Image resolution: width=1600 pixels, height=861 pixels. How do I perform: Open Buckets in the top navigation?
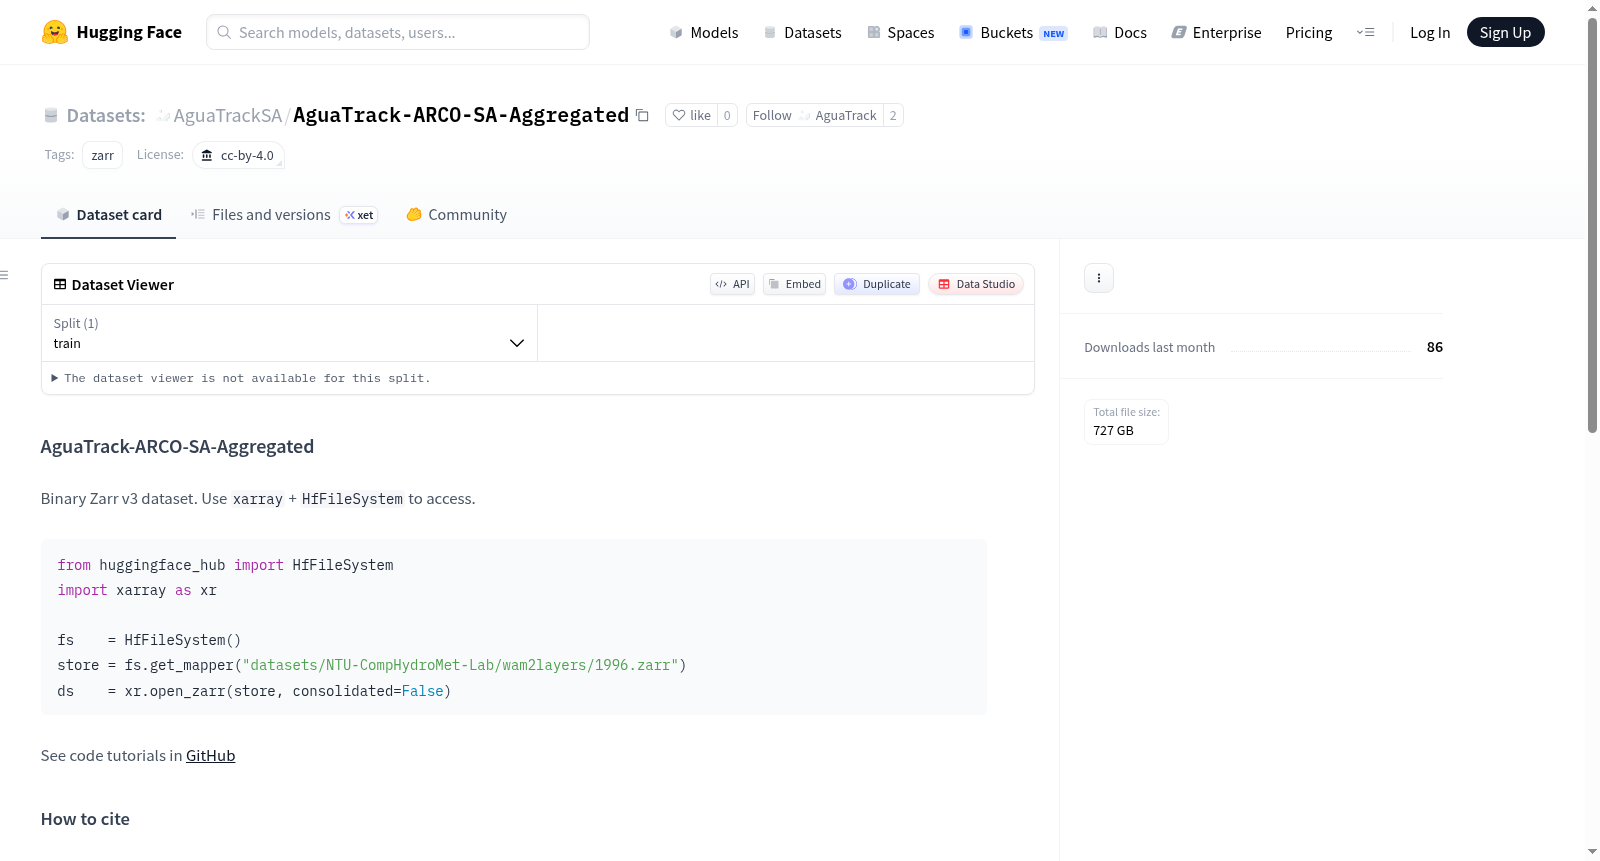click(x=1013, y=33)
